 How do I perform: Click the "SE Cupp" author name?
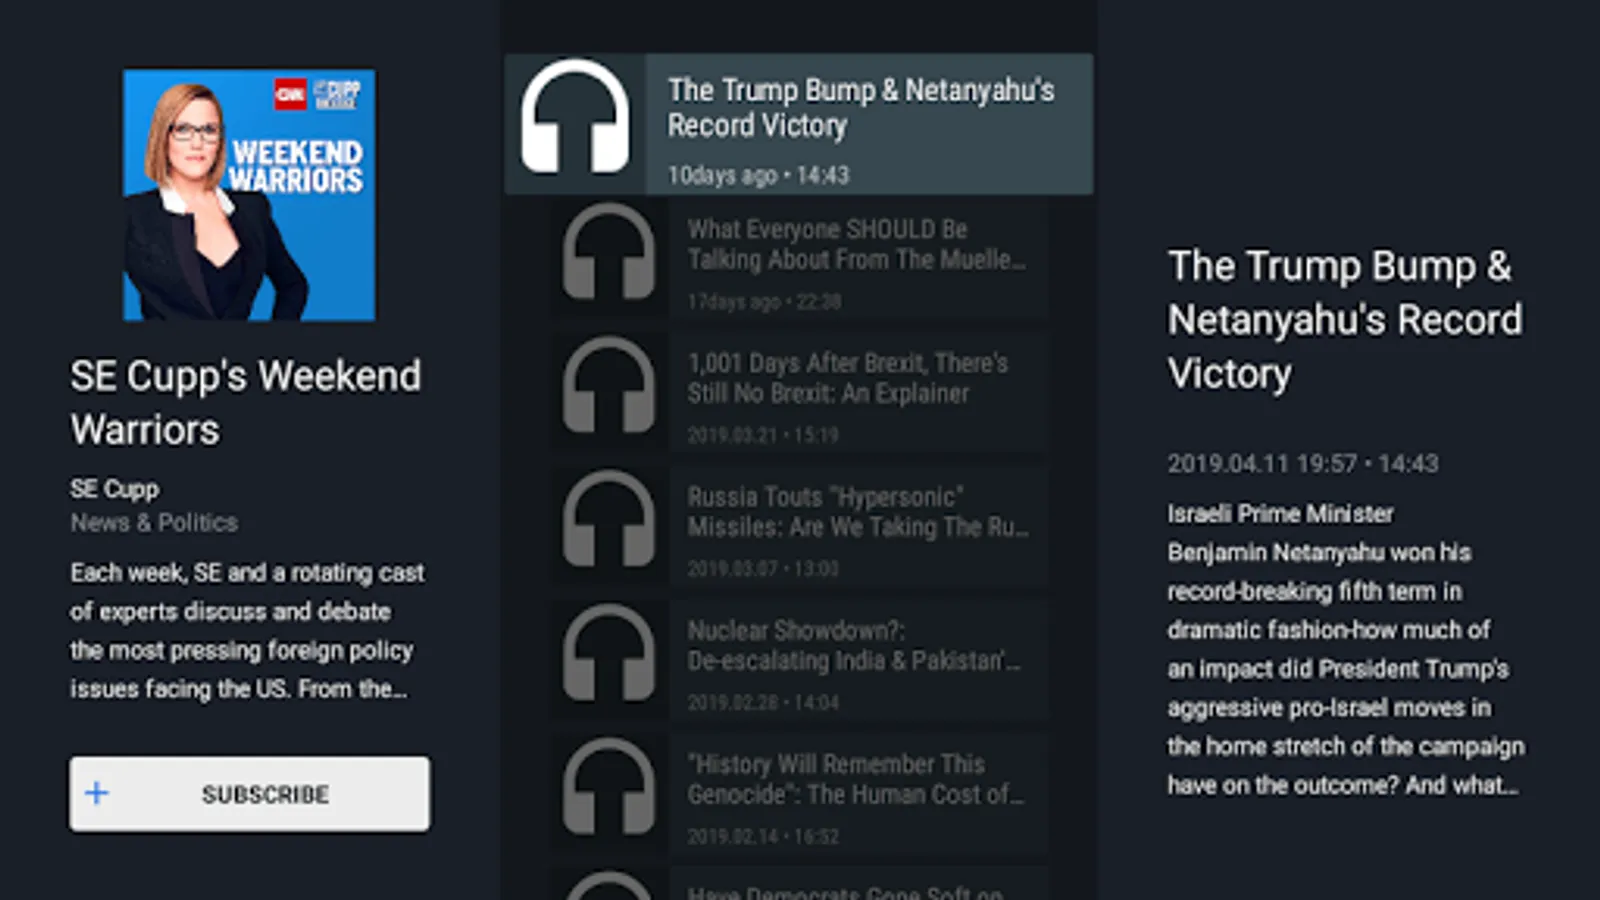[x=114, y=489]
